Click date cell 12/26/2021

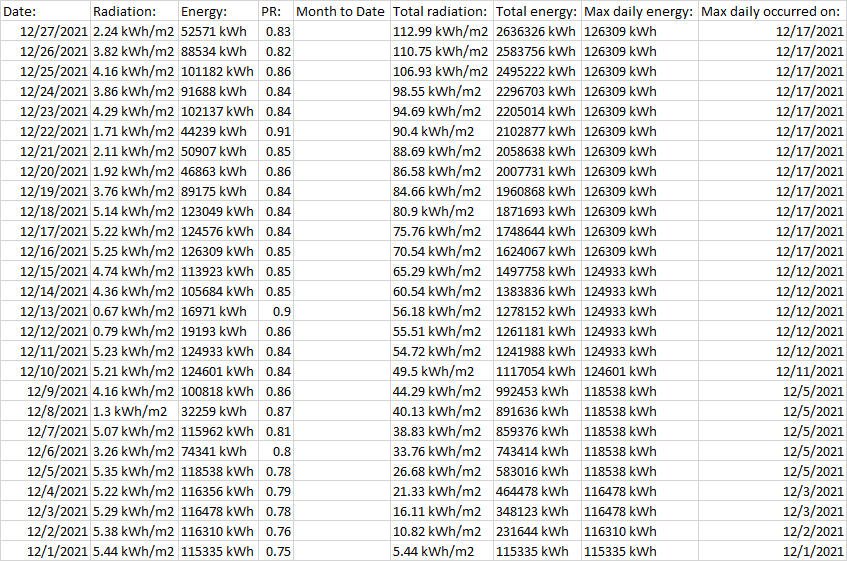[x=45, y=51]
